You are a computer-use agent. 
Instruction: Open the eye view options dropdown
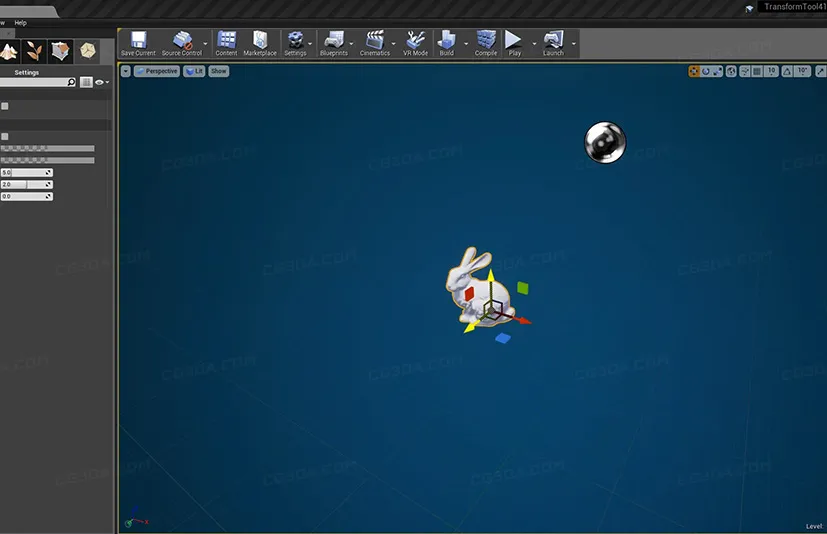pyautogui.click(x=102, y=82)
